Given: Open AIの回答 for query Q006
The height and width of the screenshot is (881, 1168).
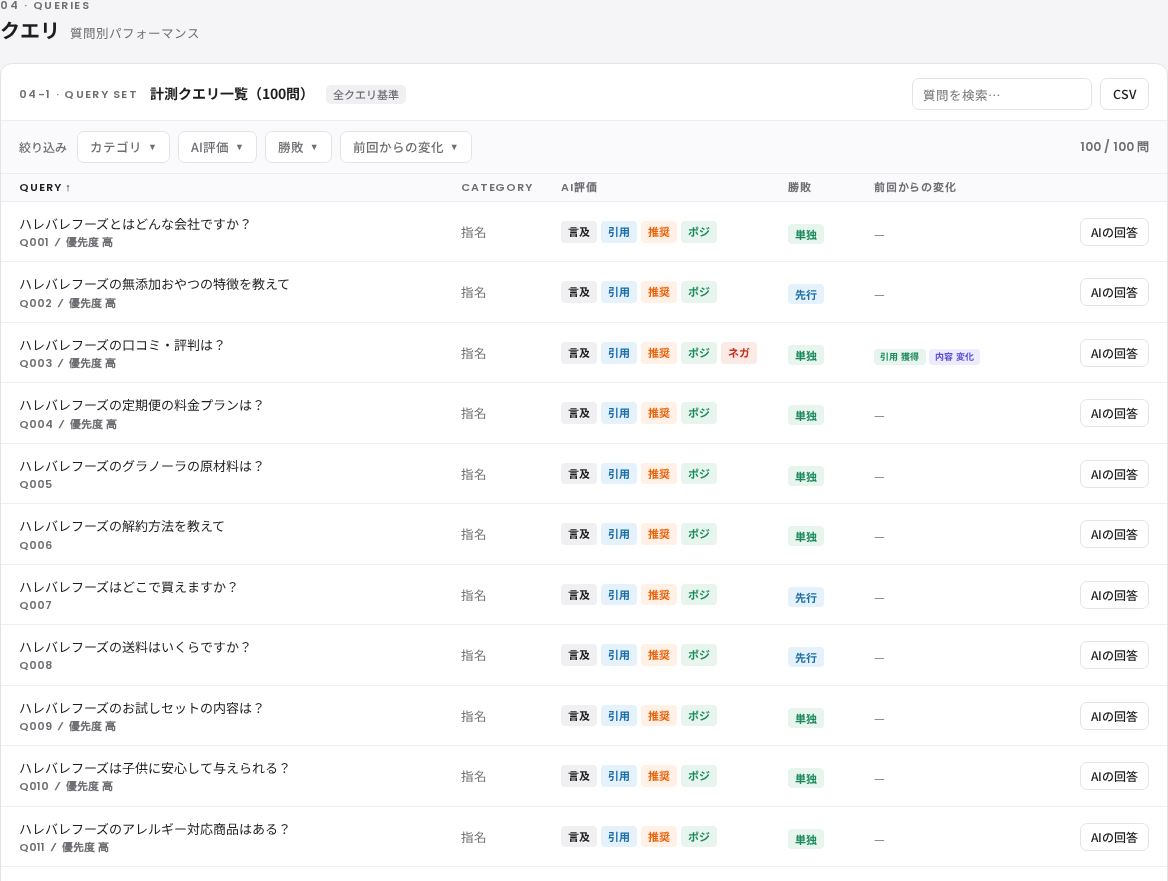Looking at the screenshot, I should tap(1114, 535).
